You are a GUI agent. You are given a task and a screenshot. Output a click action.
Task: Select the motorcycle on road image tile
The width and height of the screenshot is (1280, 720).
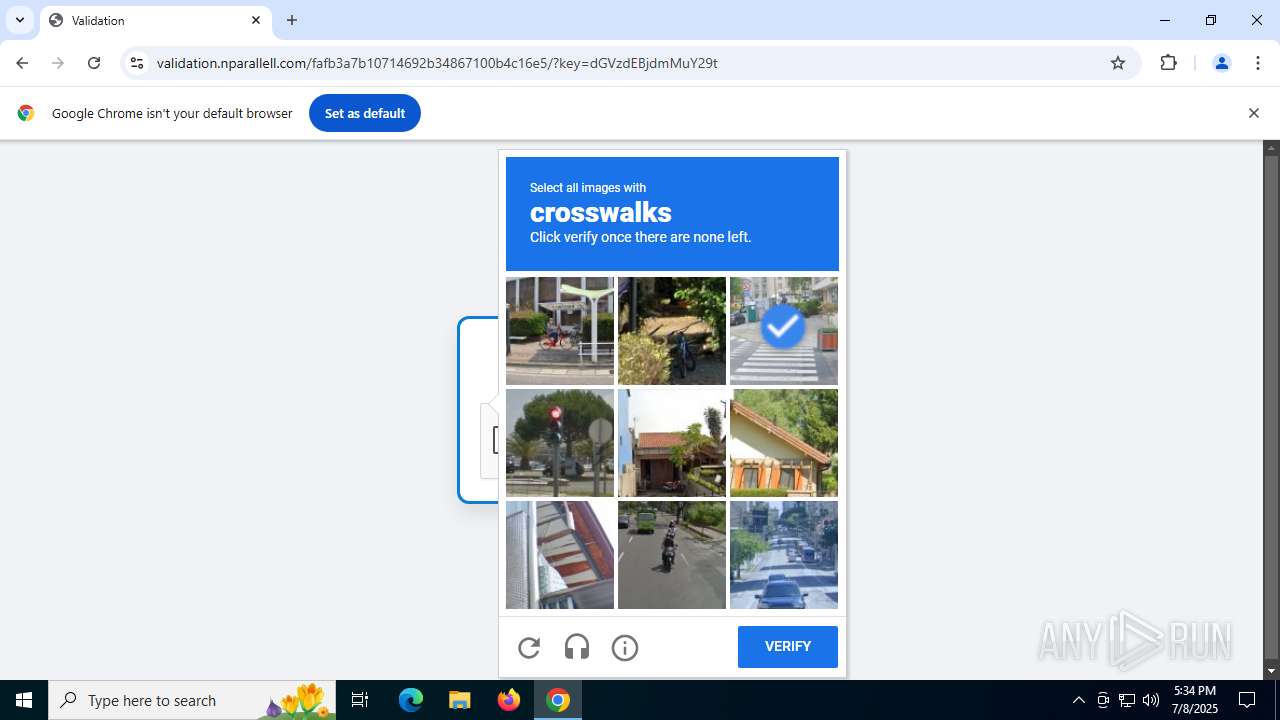(672, 555)
